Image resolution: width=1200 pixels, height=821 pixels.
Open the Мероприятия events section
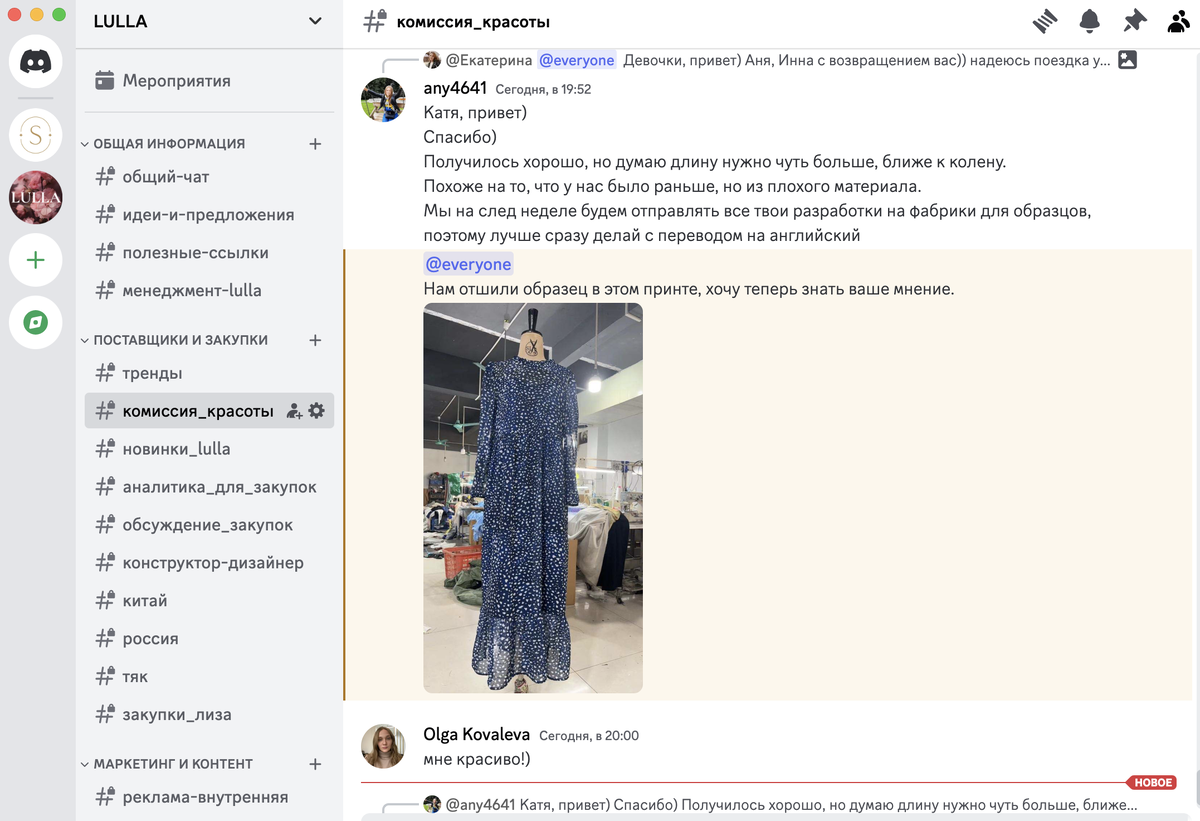[x=209, y=81]
